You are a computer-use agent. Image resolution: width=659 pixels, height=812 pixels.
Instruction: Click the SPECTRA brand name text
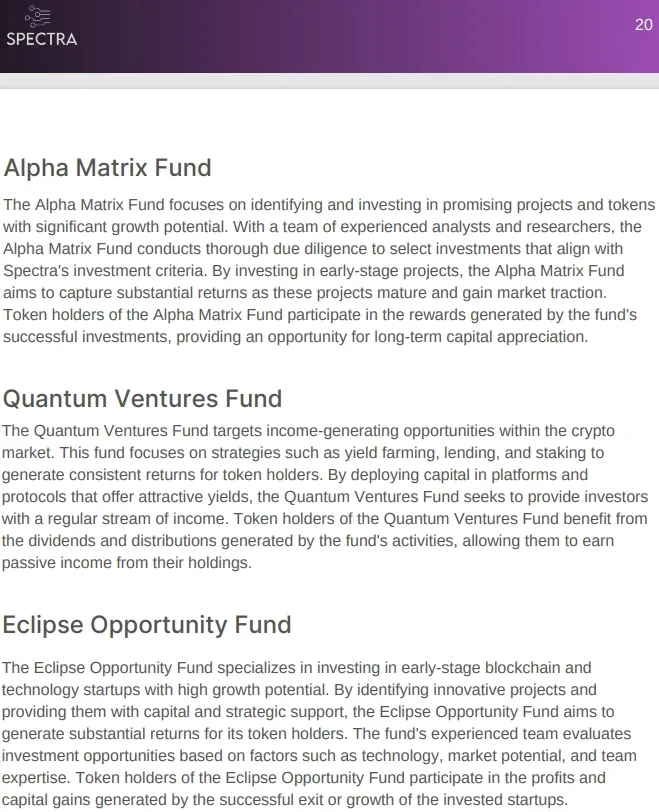click(41, 39)
